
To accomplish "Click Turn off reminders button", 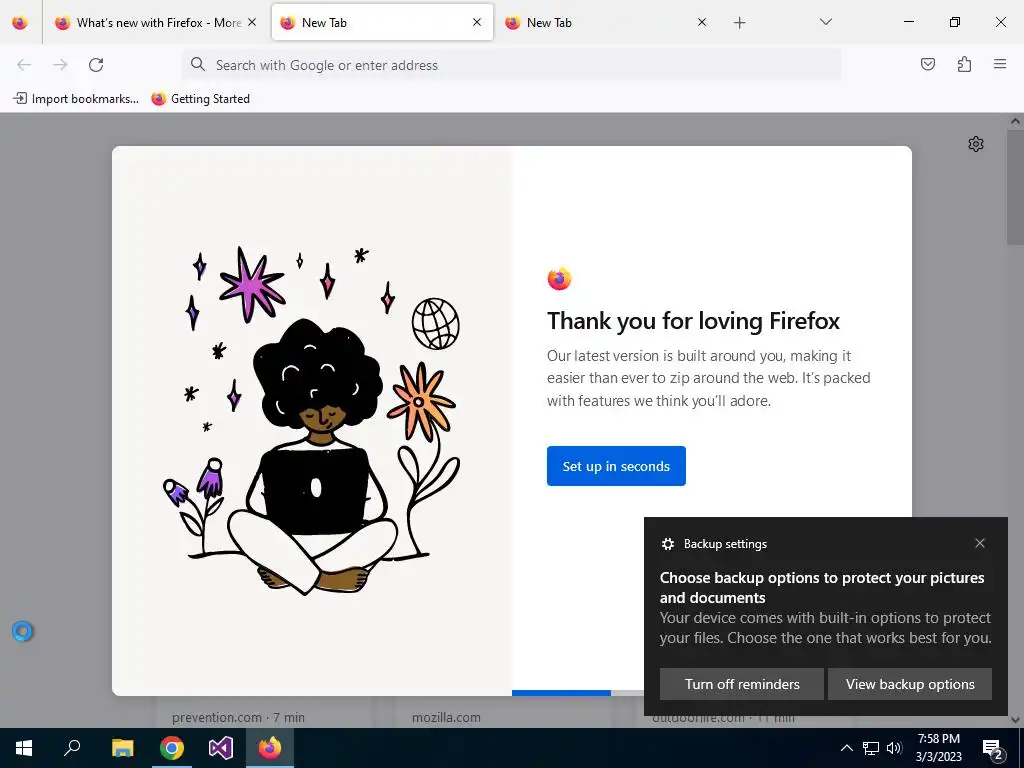I will click(742, 684).
